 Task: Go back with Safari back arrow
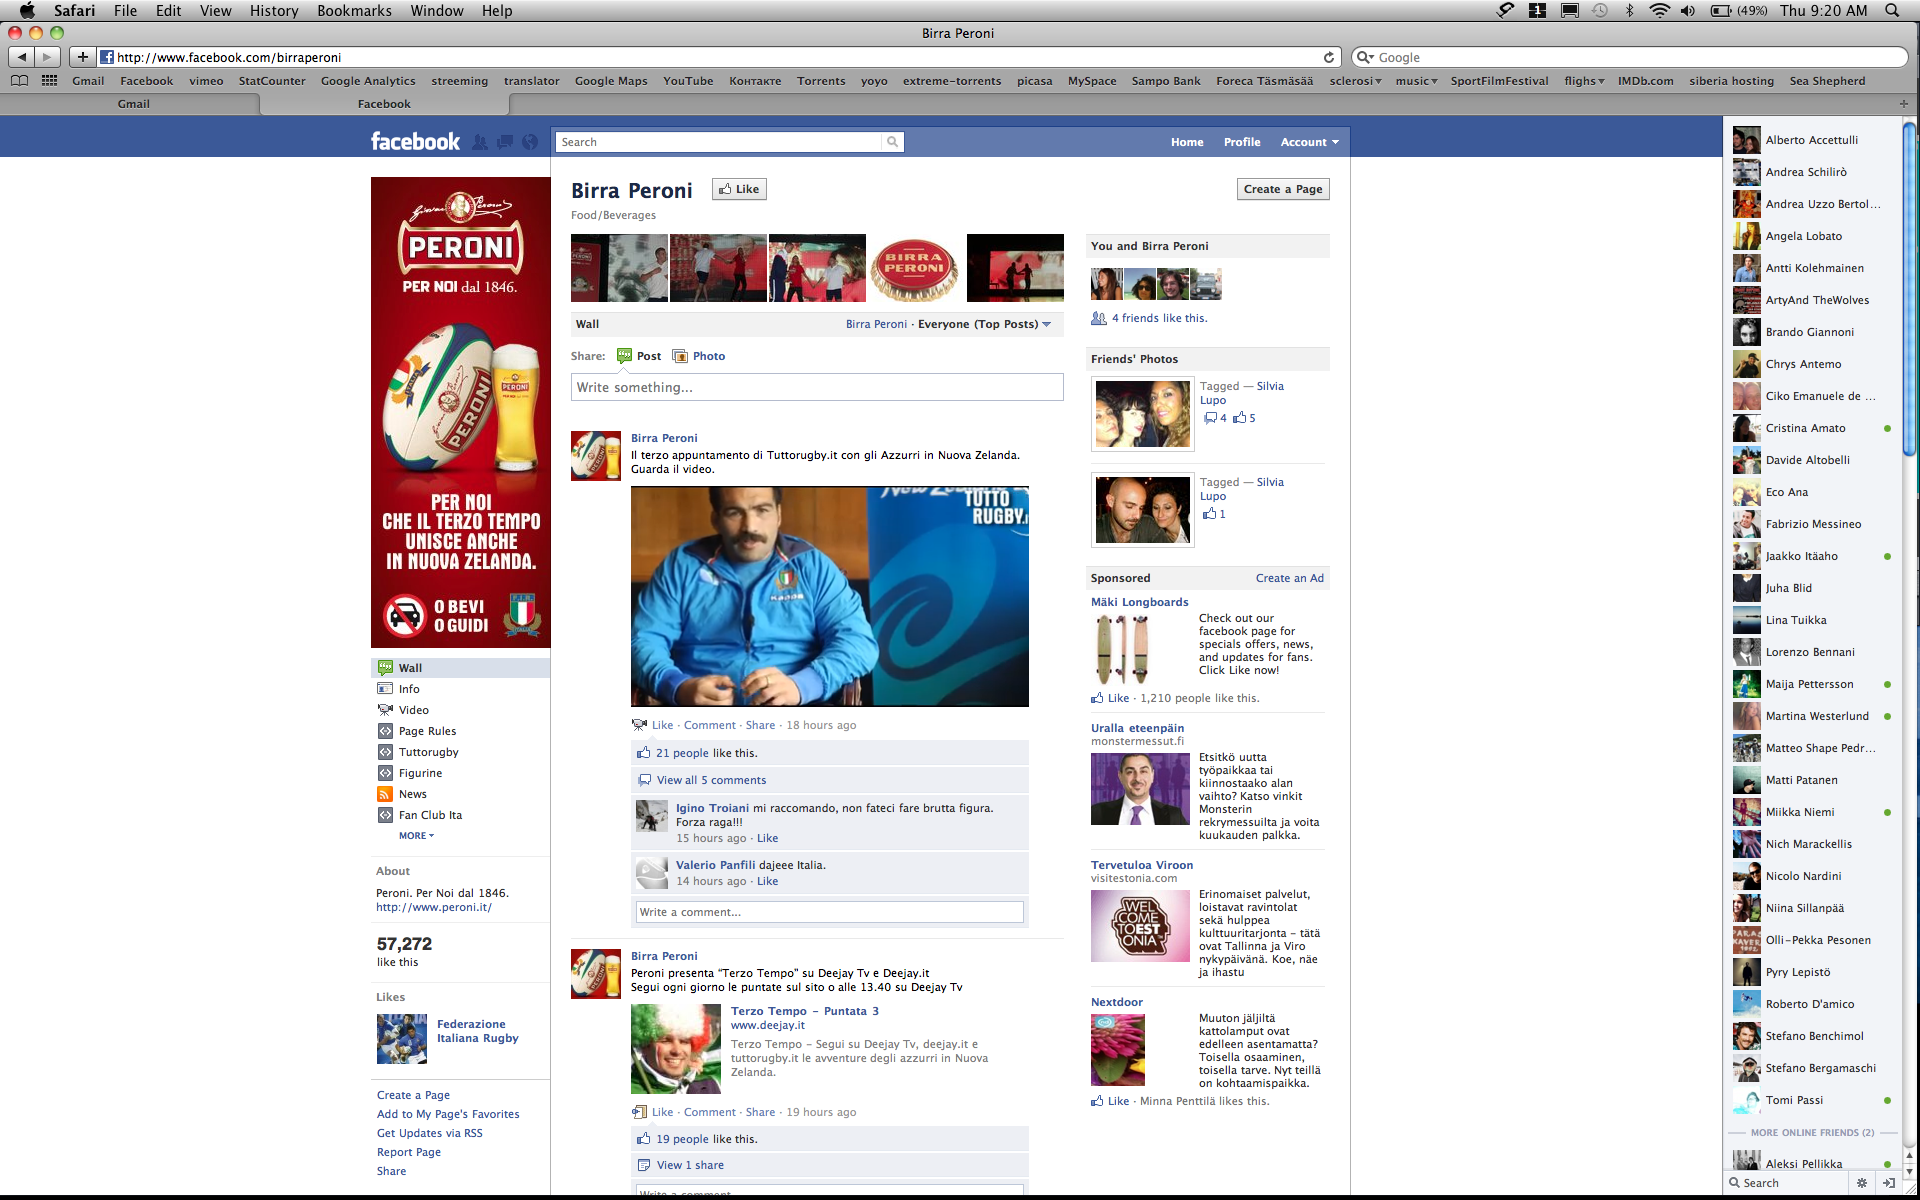tap(21, 57)
